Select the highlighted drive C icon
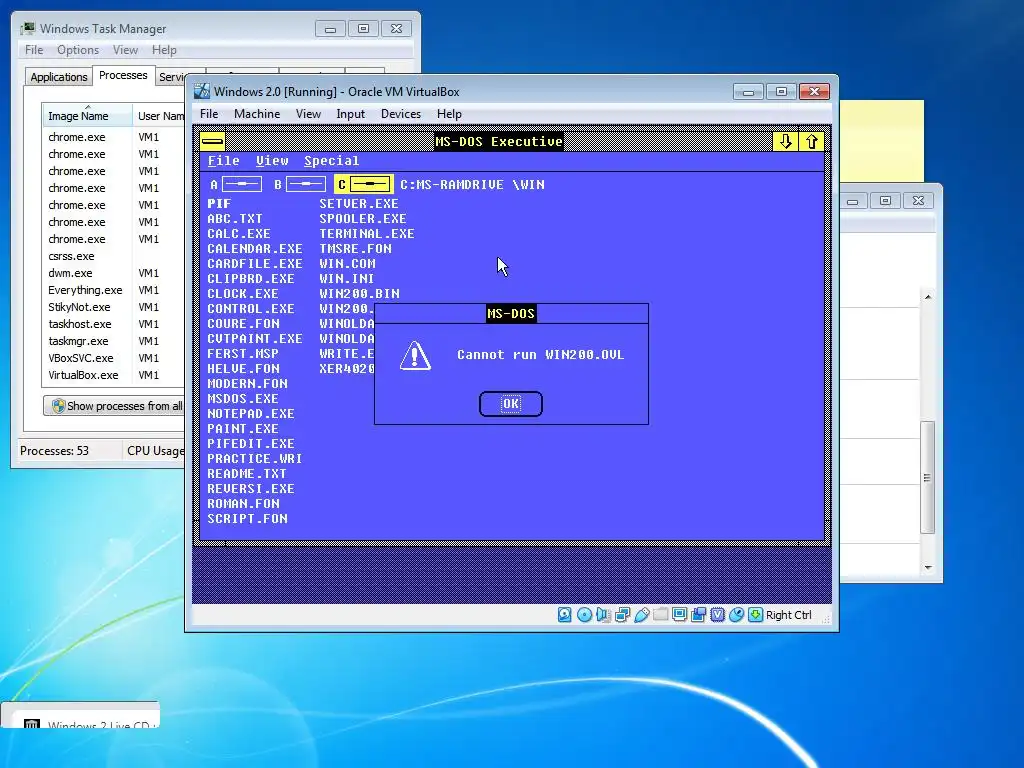The width and height of the screenshot is (1024, 768). coord(364,185)
